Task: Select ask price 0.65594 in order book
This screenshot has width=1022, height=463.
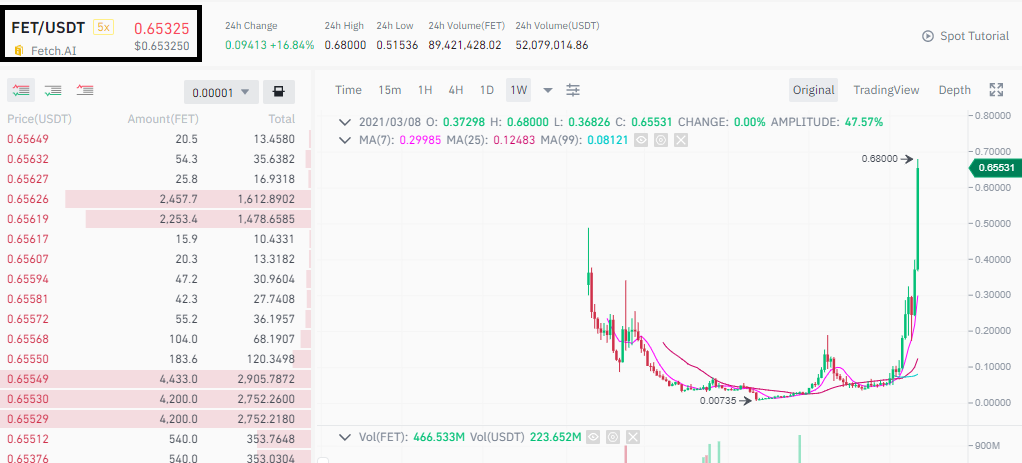Action: 28,279
